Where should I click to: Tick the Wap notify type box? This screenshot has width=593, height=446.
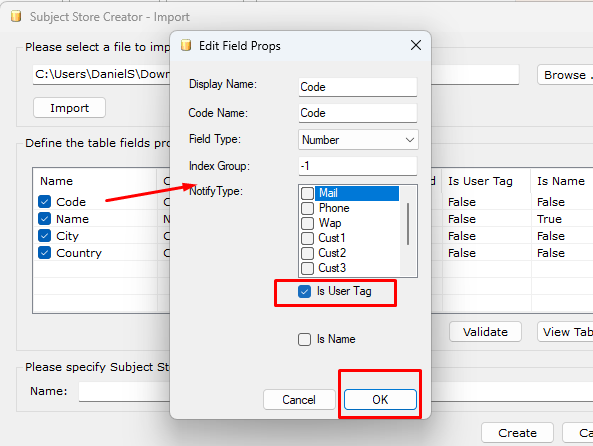coord(307,223)
